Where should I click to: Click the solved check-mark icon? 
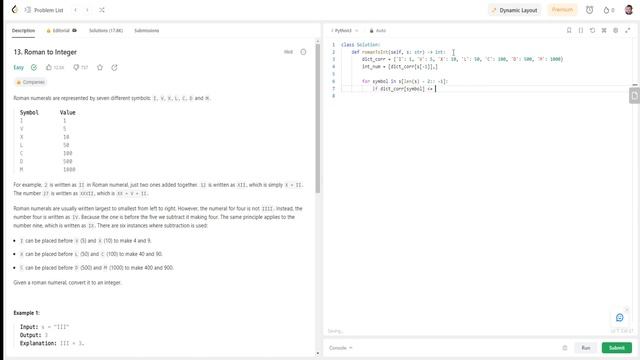tap(34, 67)
